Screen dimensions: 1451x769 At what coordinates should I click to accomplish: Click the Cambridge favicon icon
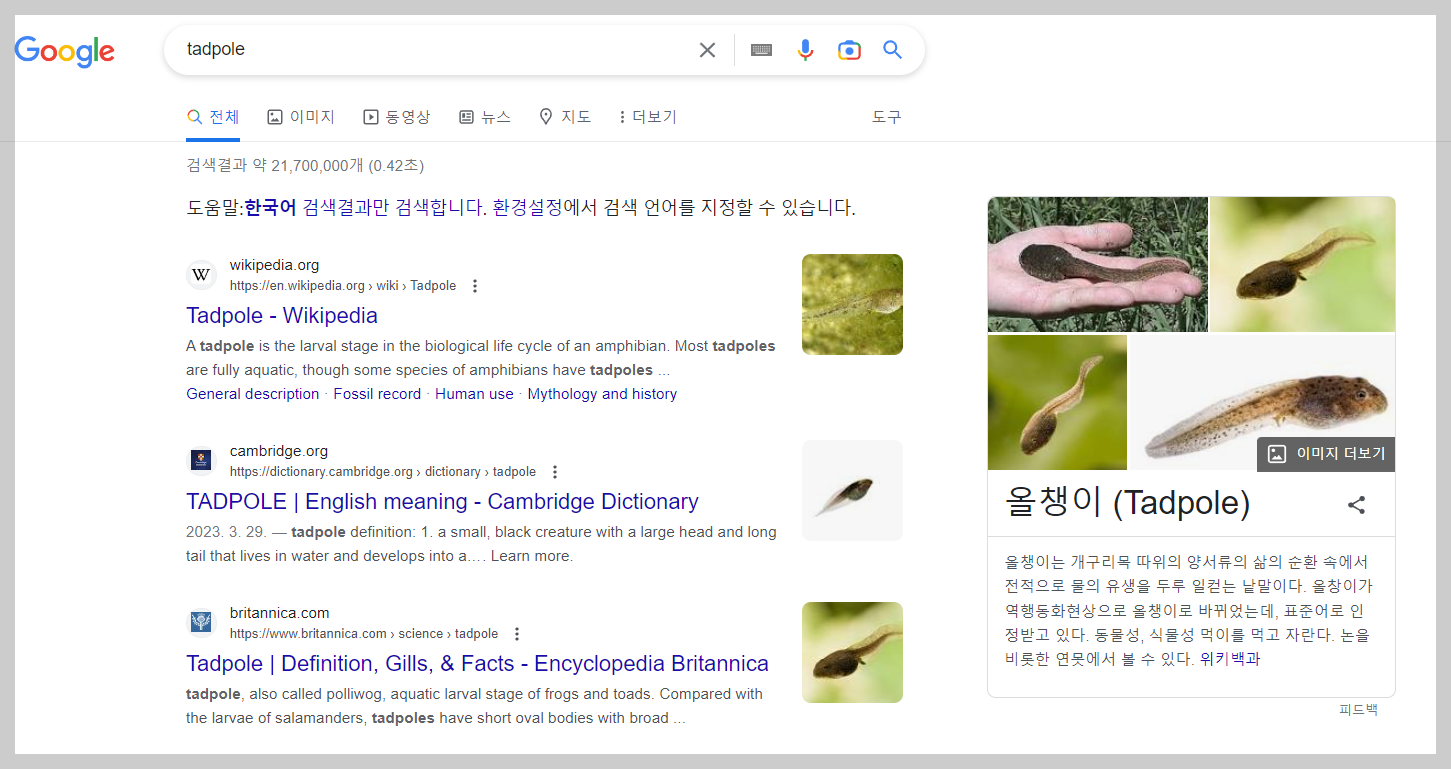click(x=201, y=461)
